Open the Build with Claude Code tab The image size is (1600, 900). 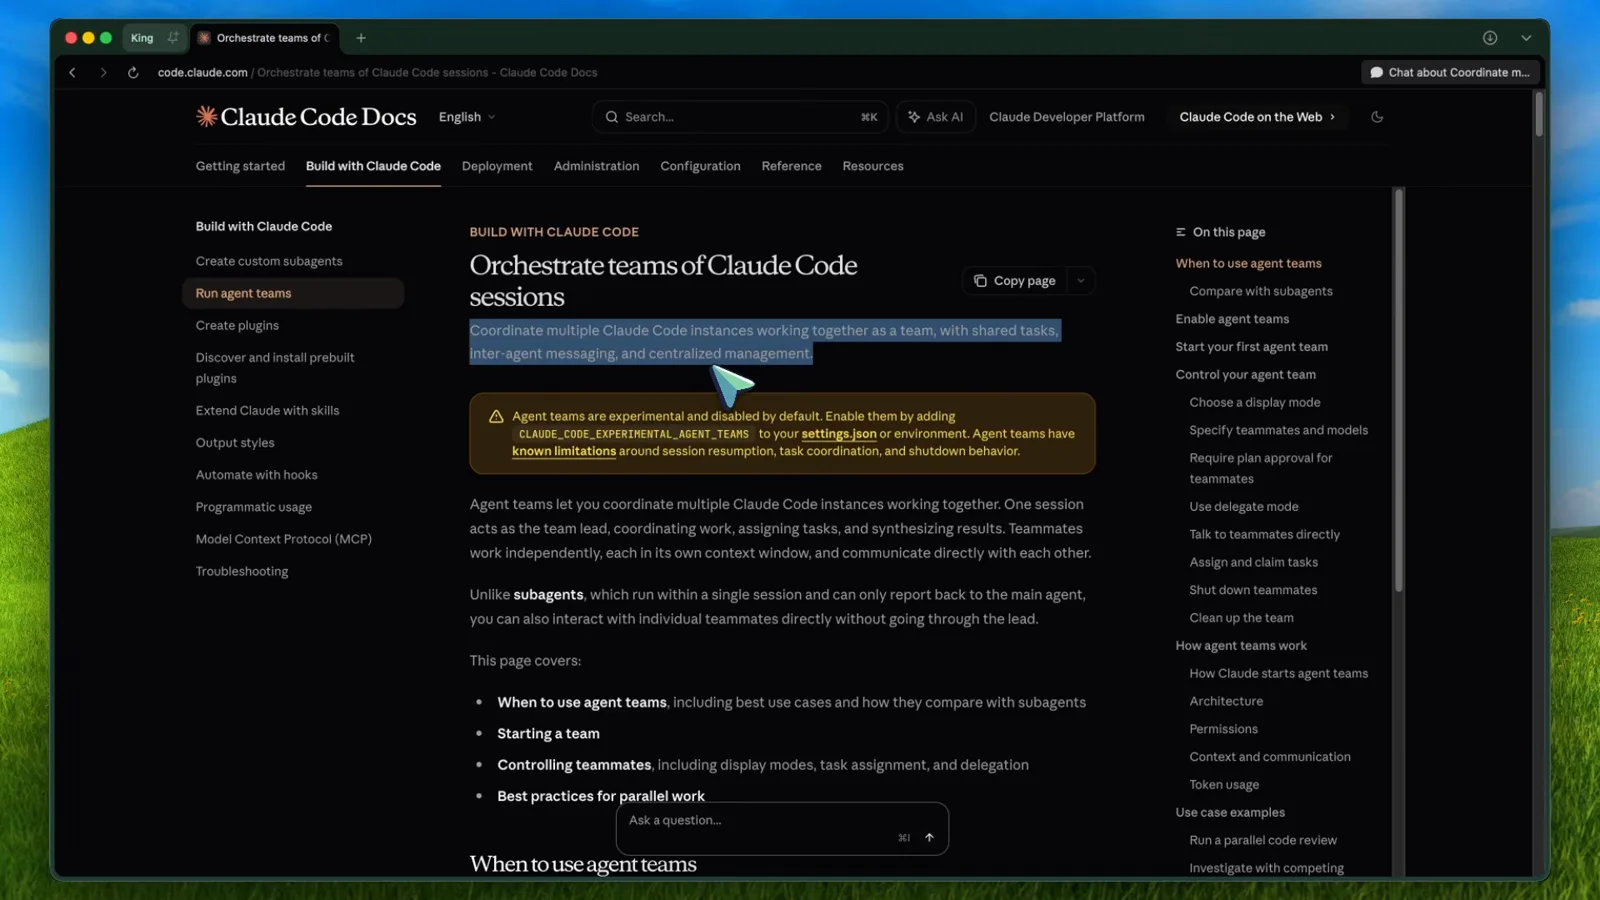(373, 166)
